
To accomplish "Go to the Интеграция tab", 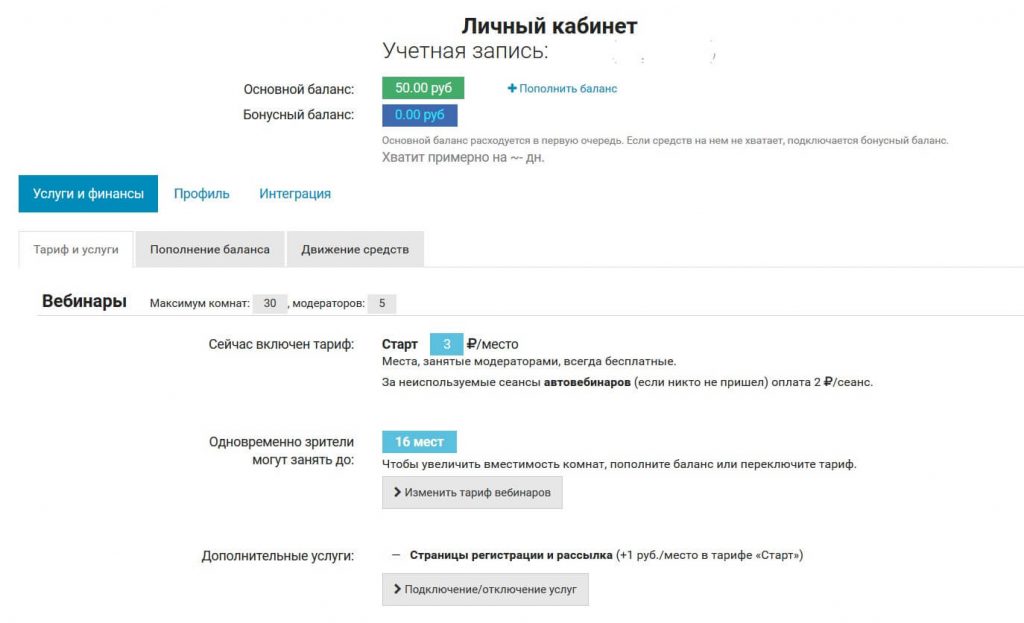I will pyautogui.click(x=295, y=194).
